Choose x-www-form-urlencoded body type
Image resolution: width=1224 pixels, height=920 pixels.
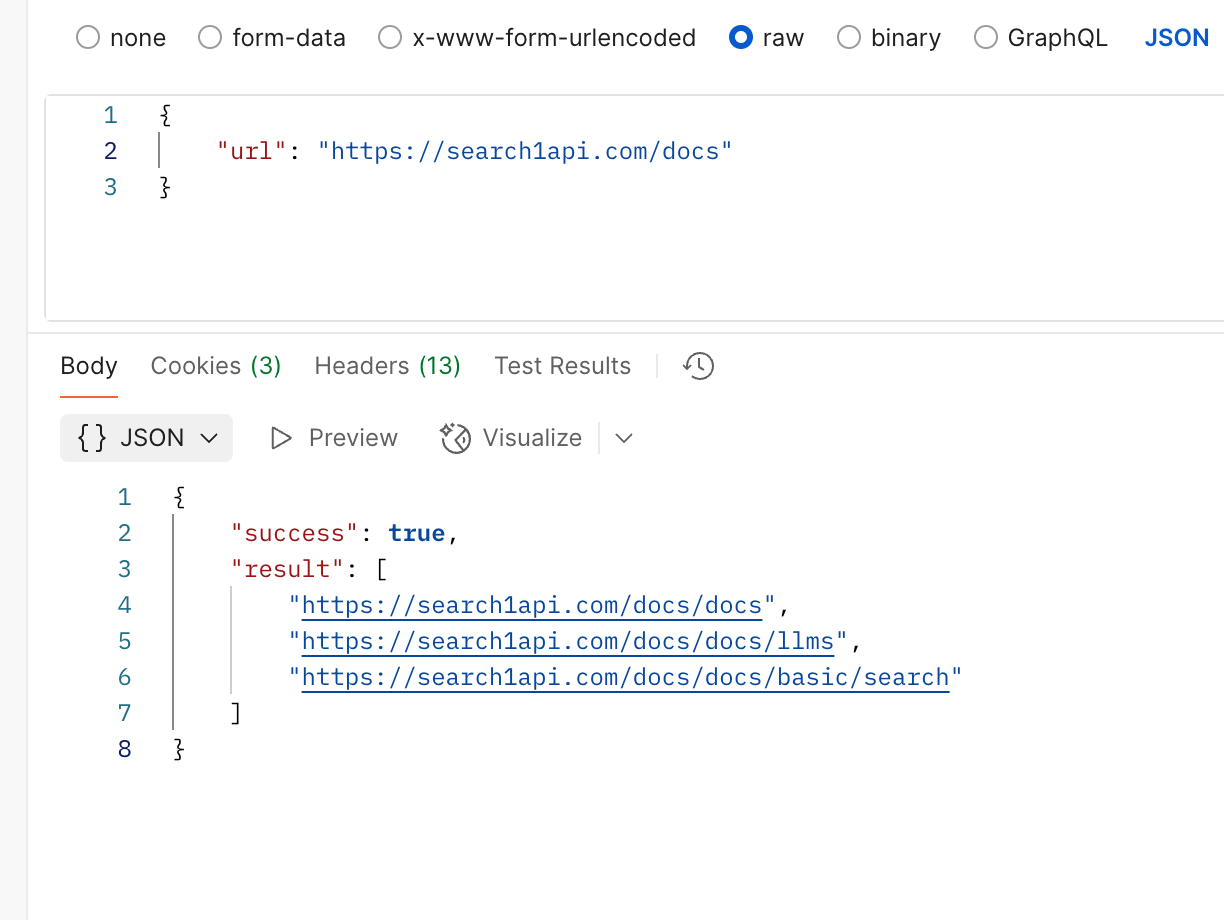coord(390,38)
